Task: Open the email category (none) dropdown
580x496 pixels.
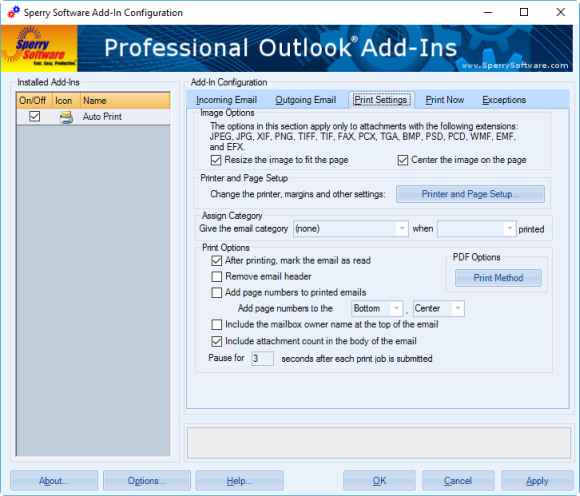Action: click(351, 229)
